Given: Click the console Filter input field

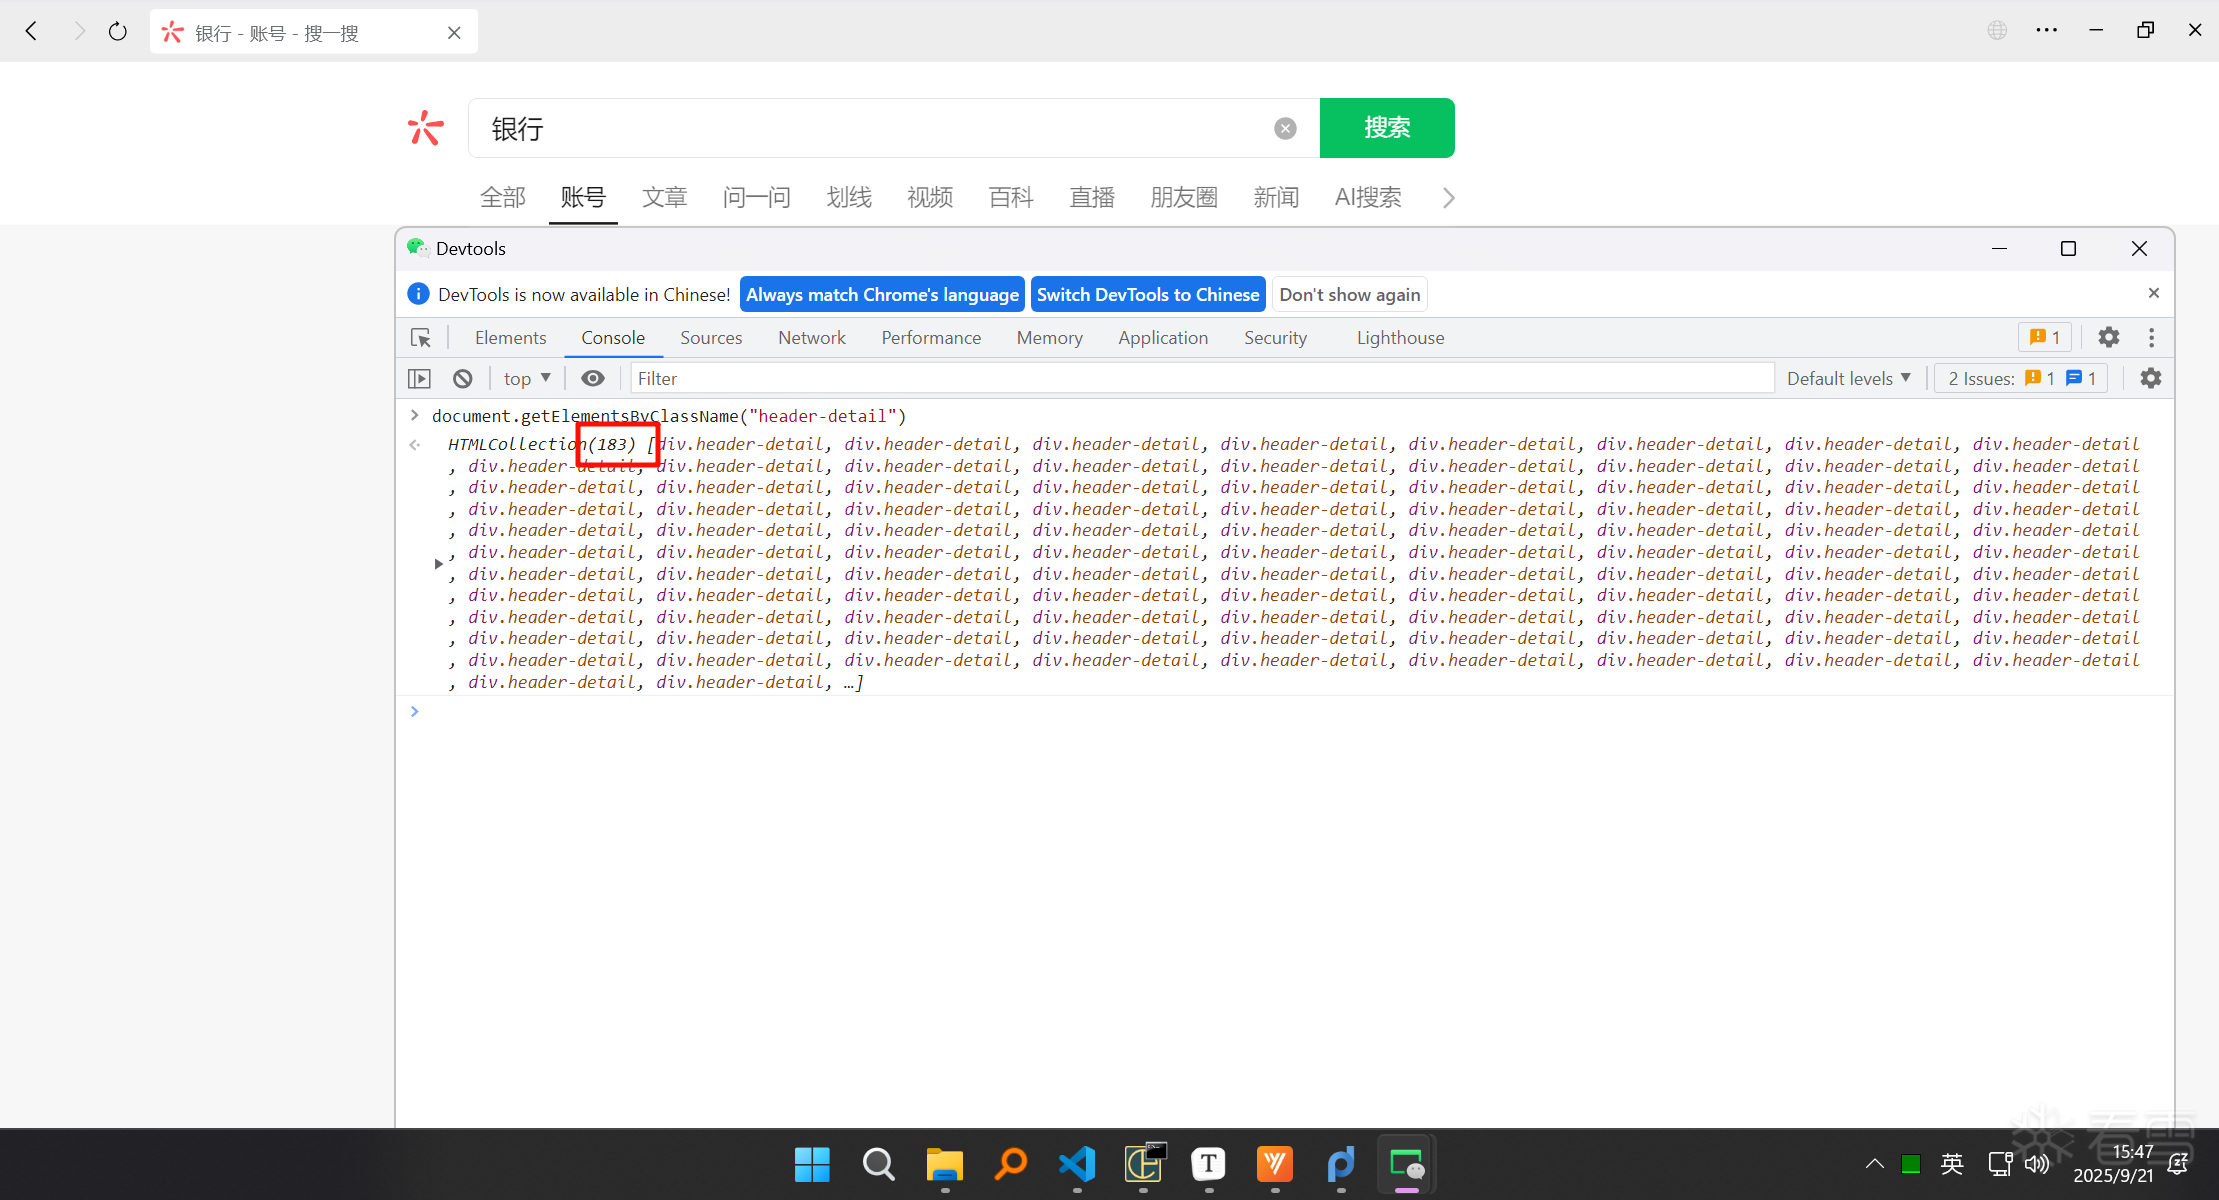Looking at the screenshot, I should pos(1200,378).
